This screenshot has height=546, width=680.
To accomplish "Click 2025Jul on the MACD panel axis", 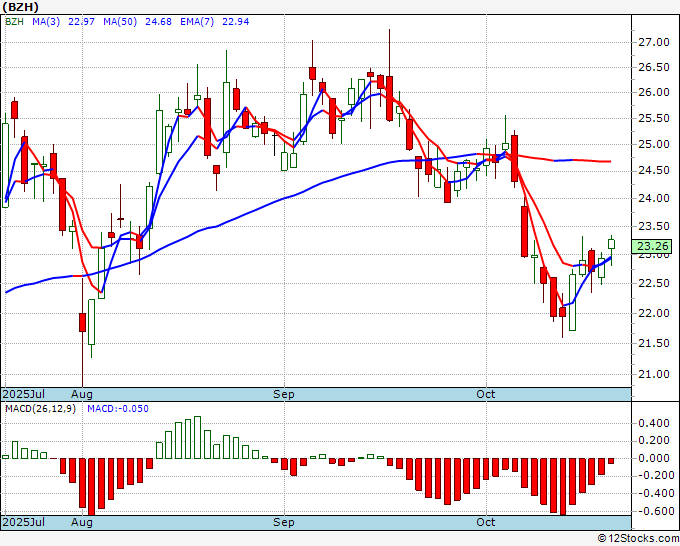I will click(24, 522).
